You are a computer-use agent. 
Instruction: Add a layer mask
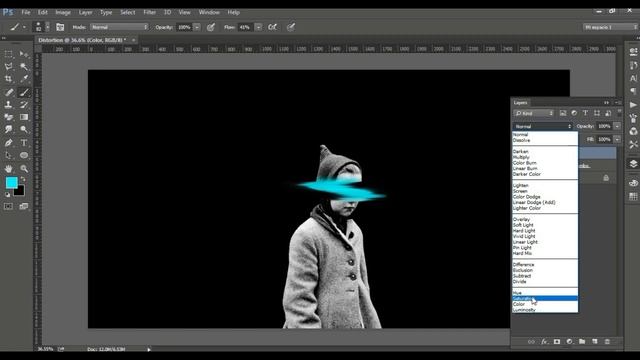point(557,342)
